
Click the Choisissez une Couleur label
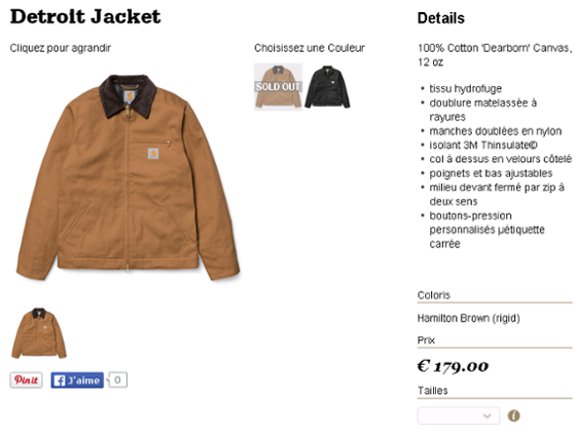tap(310, 48)
